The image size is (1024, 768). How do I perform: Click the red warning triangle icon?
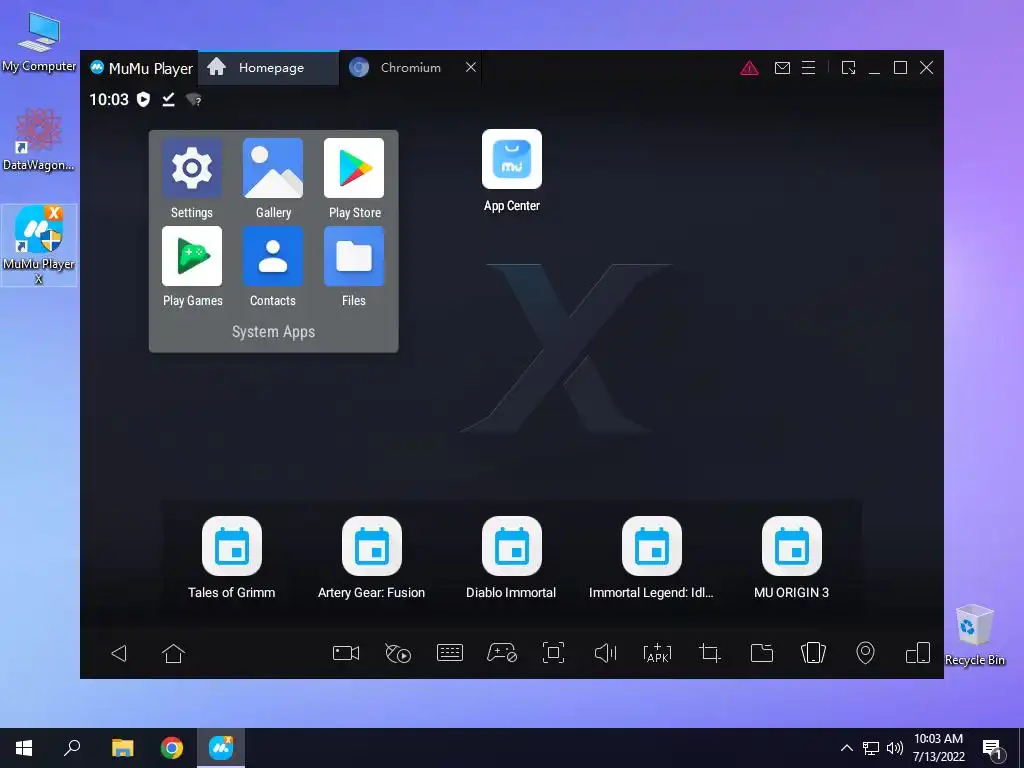(x=749, y=68)
